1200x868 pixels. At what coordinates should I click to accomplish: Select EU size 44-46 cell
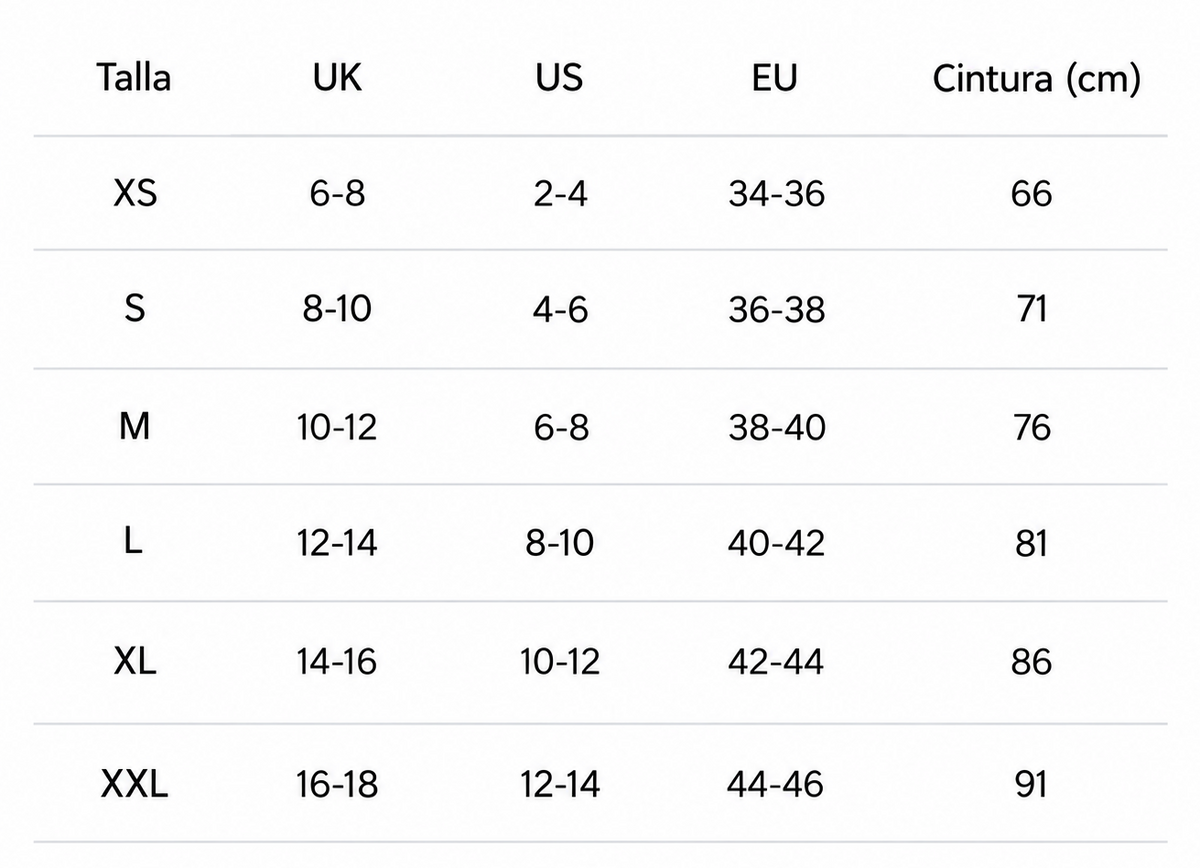click(777, 785)
